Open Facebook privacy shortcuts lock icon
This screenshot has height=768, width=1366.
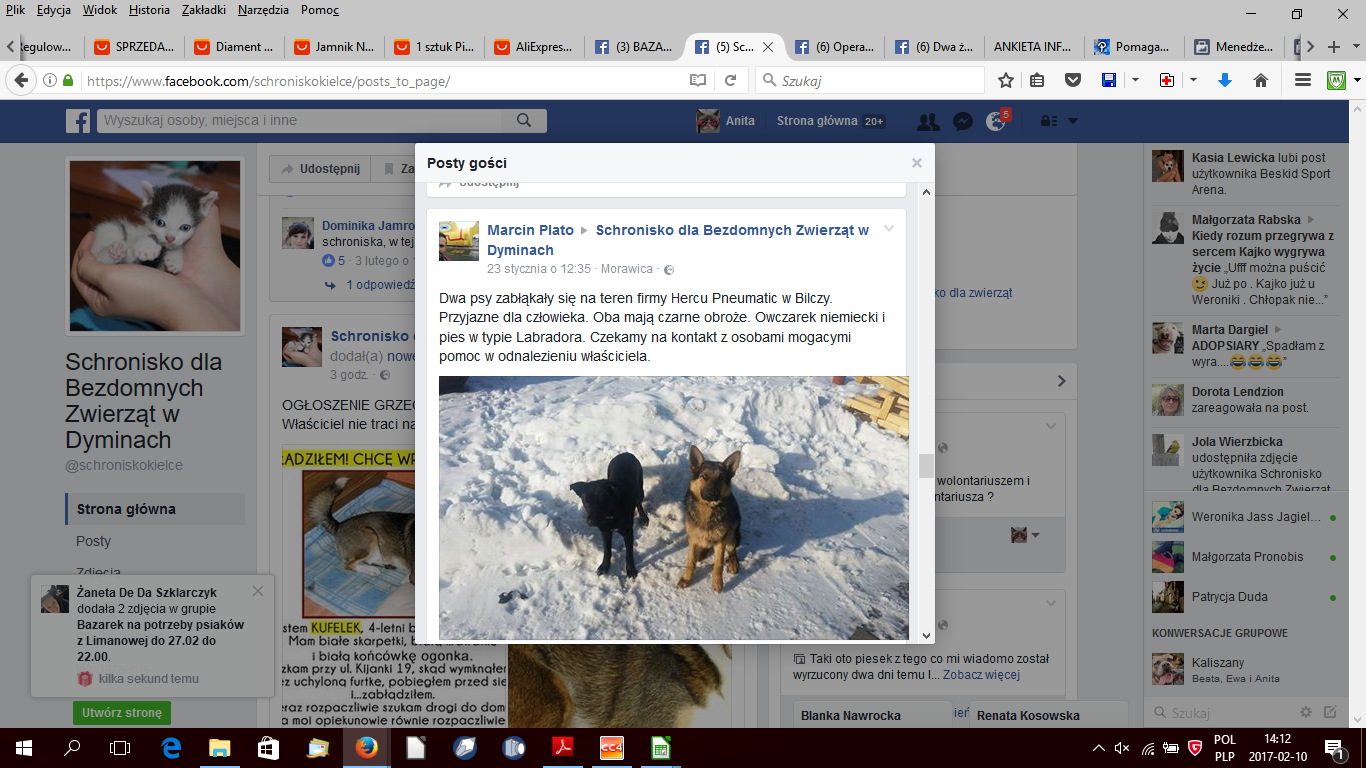pos(1049,121)
